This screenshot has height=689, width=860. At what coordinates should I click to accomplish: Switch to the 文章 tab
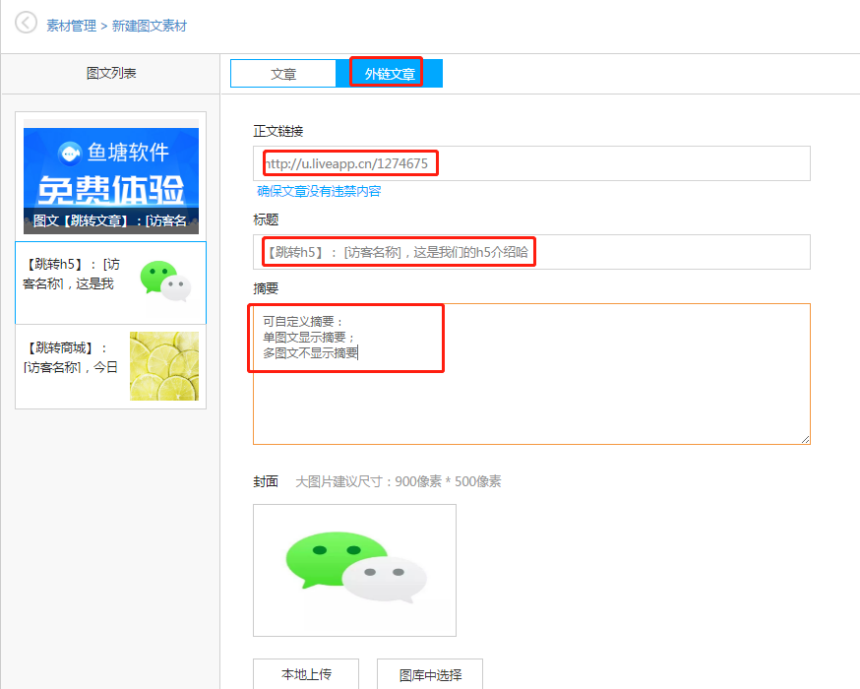coord(283,74)
